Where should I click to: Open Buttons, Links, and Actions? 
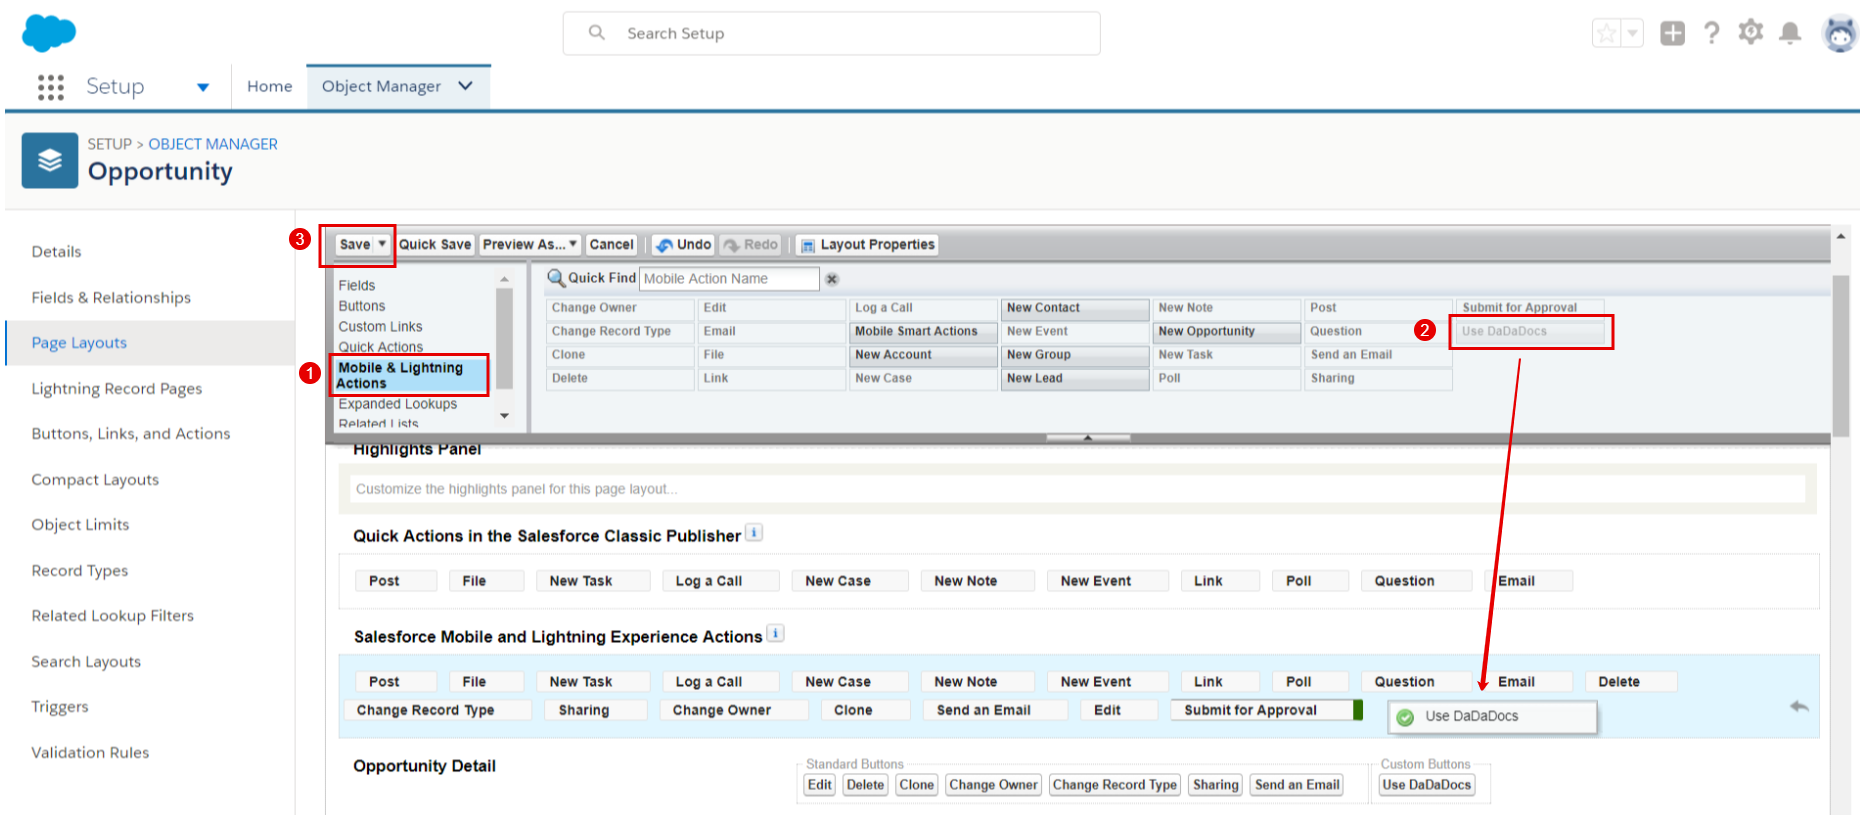(x=131, y=434)
